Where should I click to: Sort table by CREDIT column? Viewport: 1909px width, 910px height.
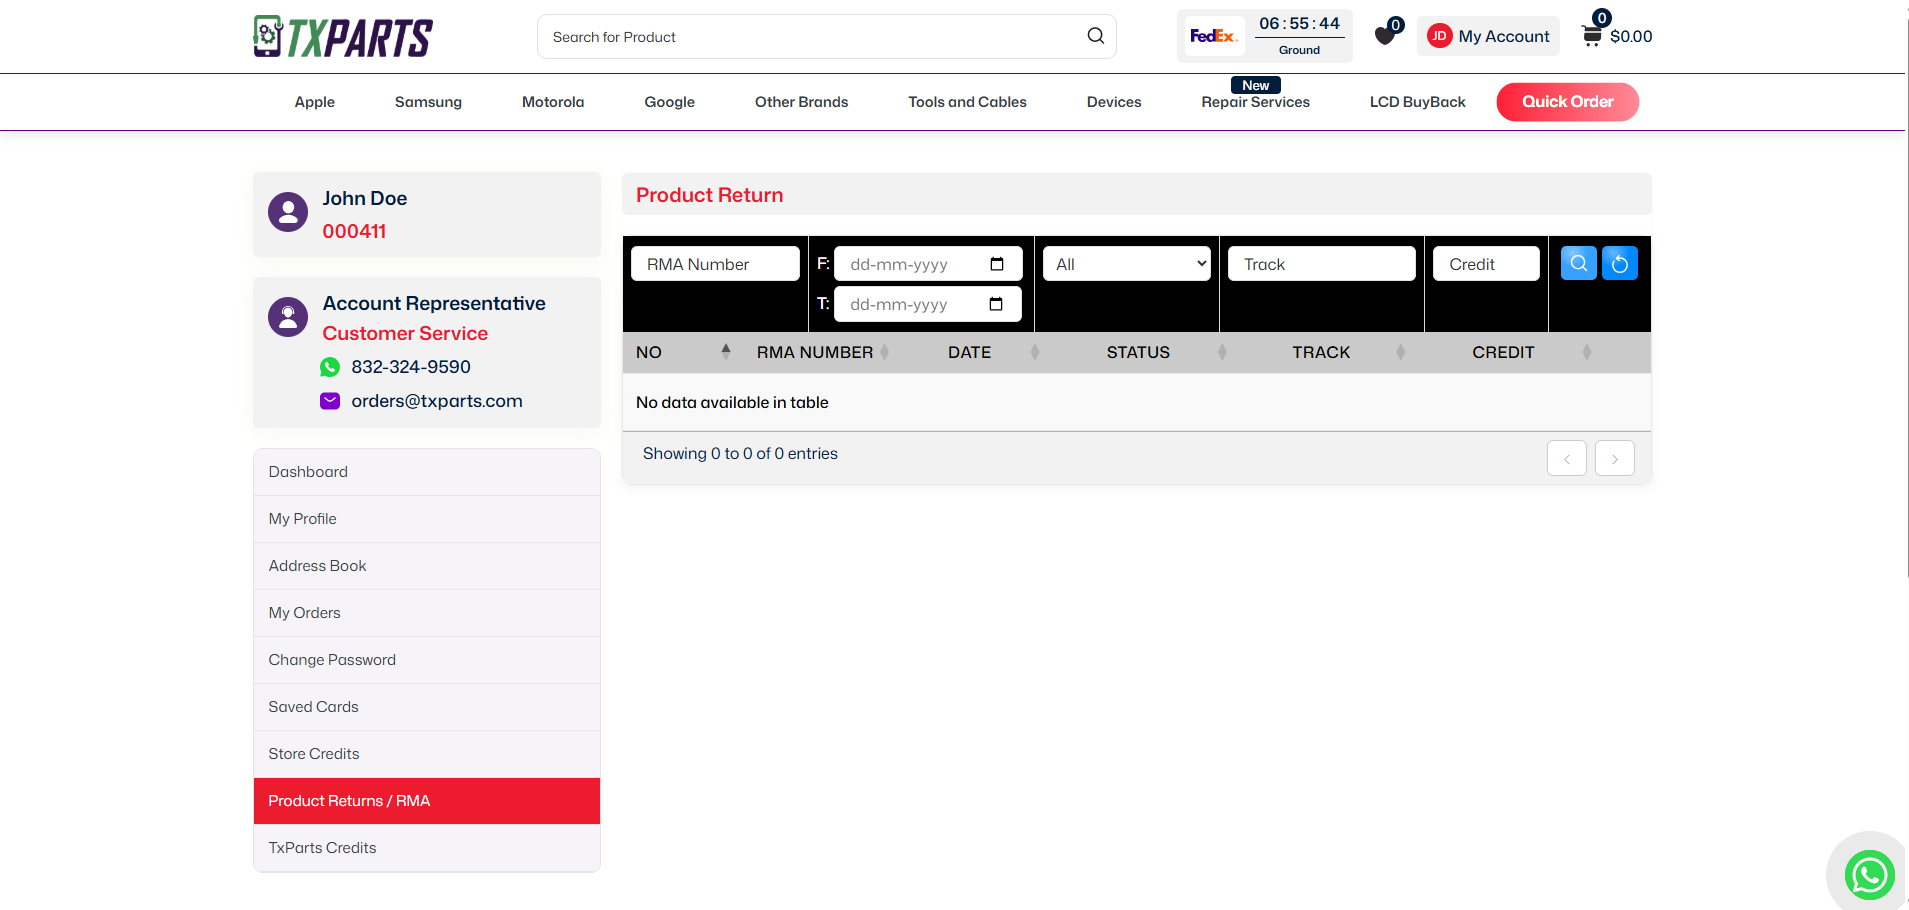click(x=1503, y=352)
